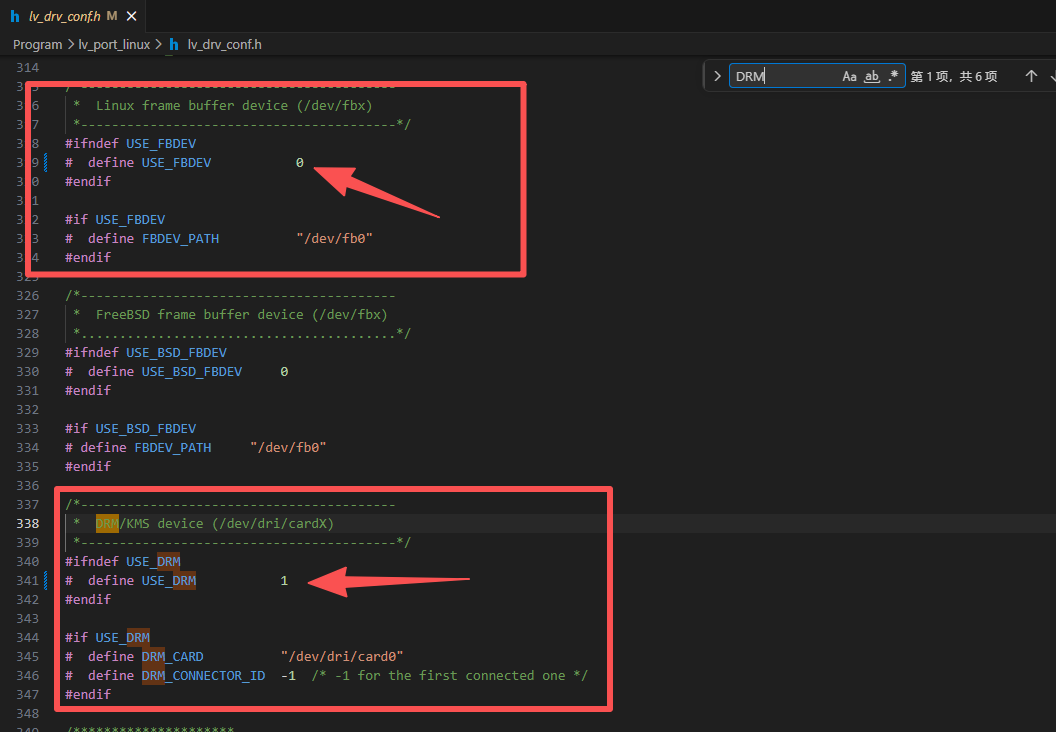Click the "FreeBSD frame buffer device" comment
The height and width of the screenshot is (732, 1056).
click(x=241, y=314)
